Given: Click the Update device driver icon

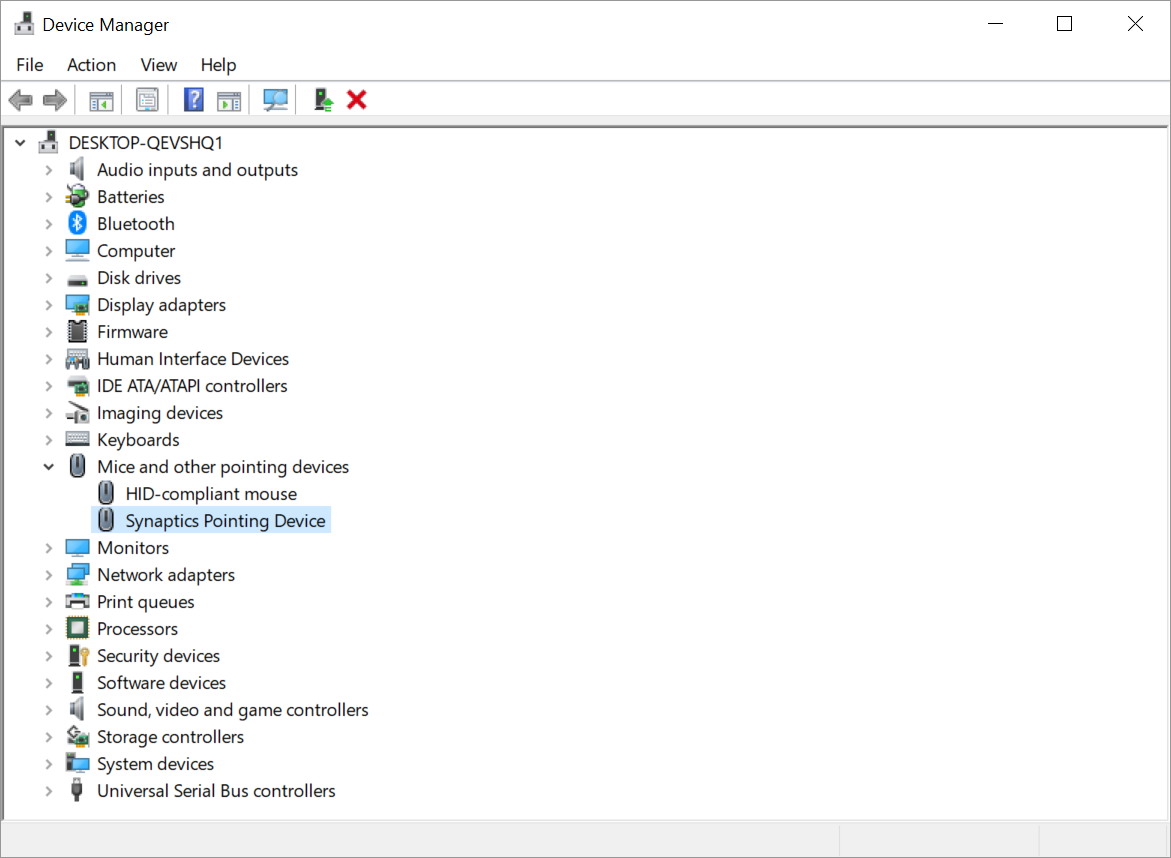Looking at the screenshot, I should coord(323,99).
